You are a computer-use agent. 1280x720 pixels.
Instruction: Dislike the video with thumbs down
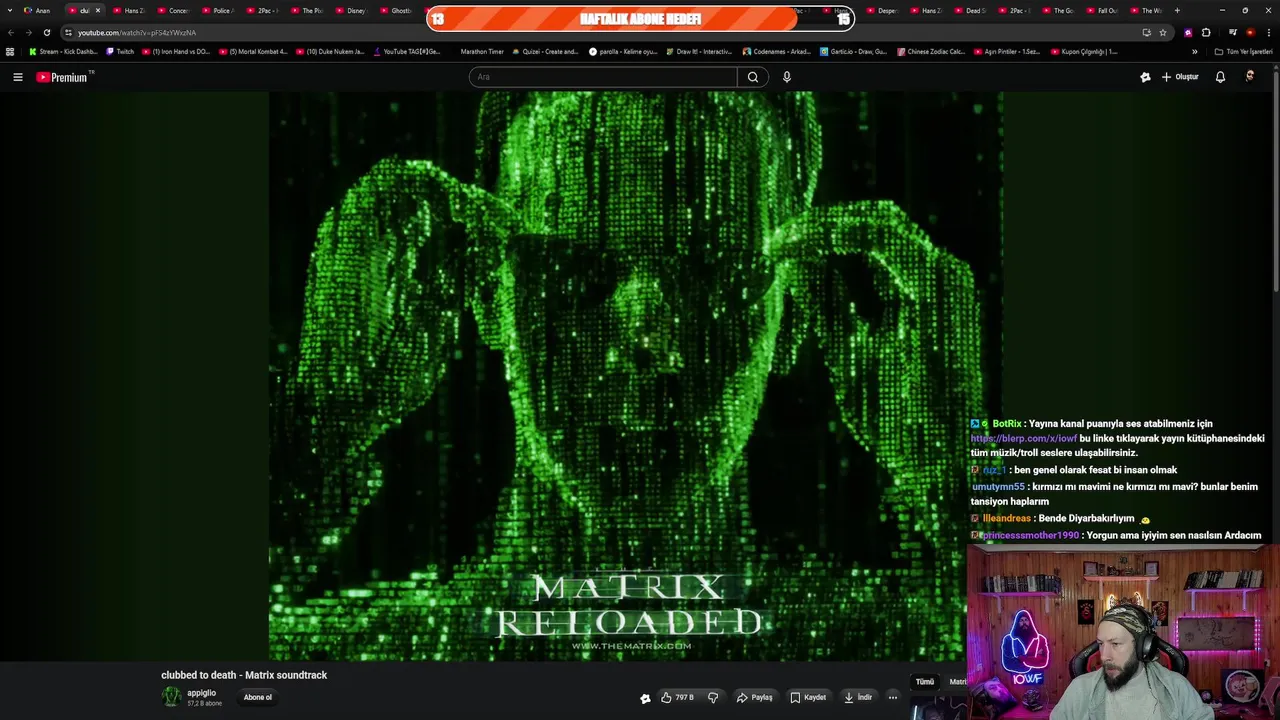(713, 697)
